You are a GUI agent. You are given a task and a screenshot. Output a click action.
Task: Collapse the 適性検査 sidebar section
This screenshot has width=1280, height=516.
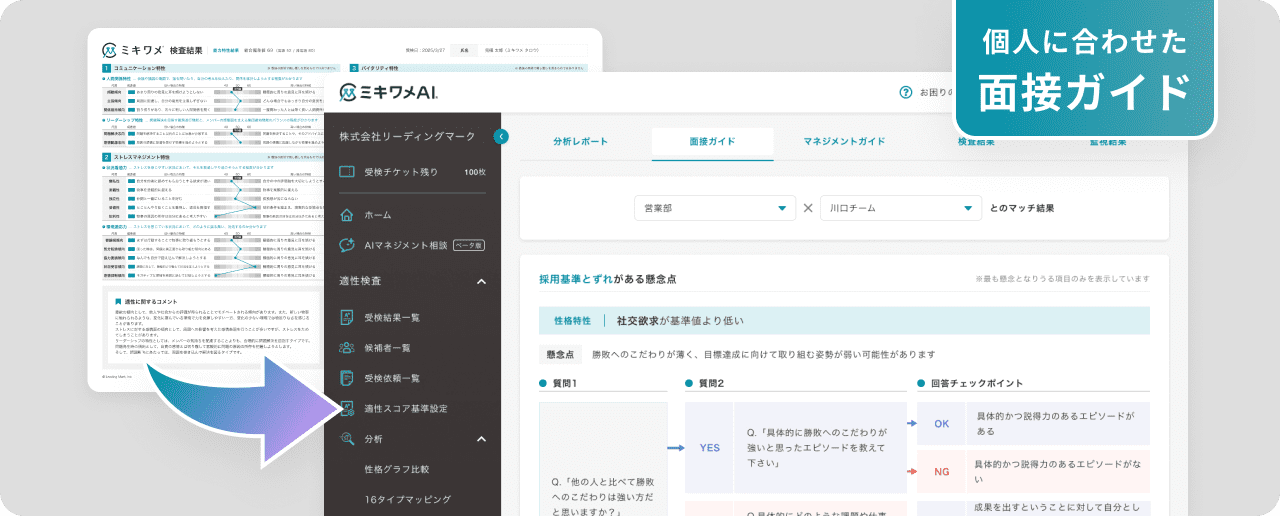481,282
